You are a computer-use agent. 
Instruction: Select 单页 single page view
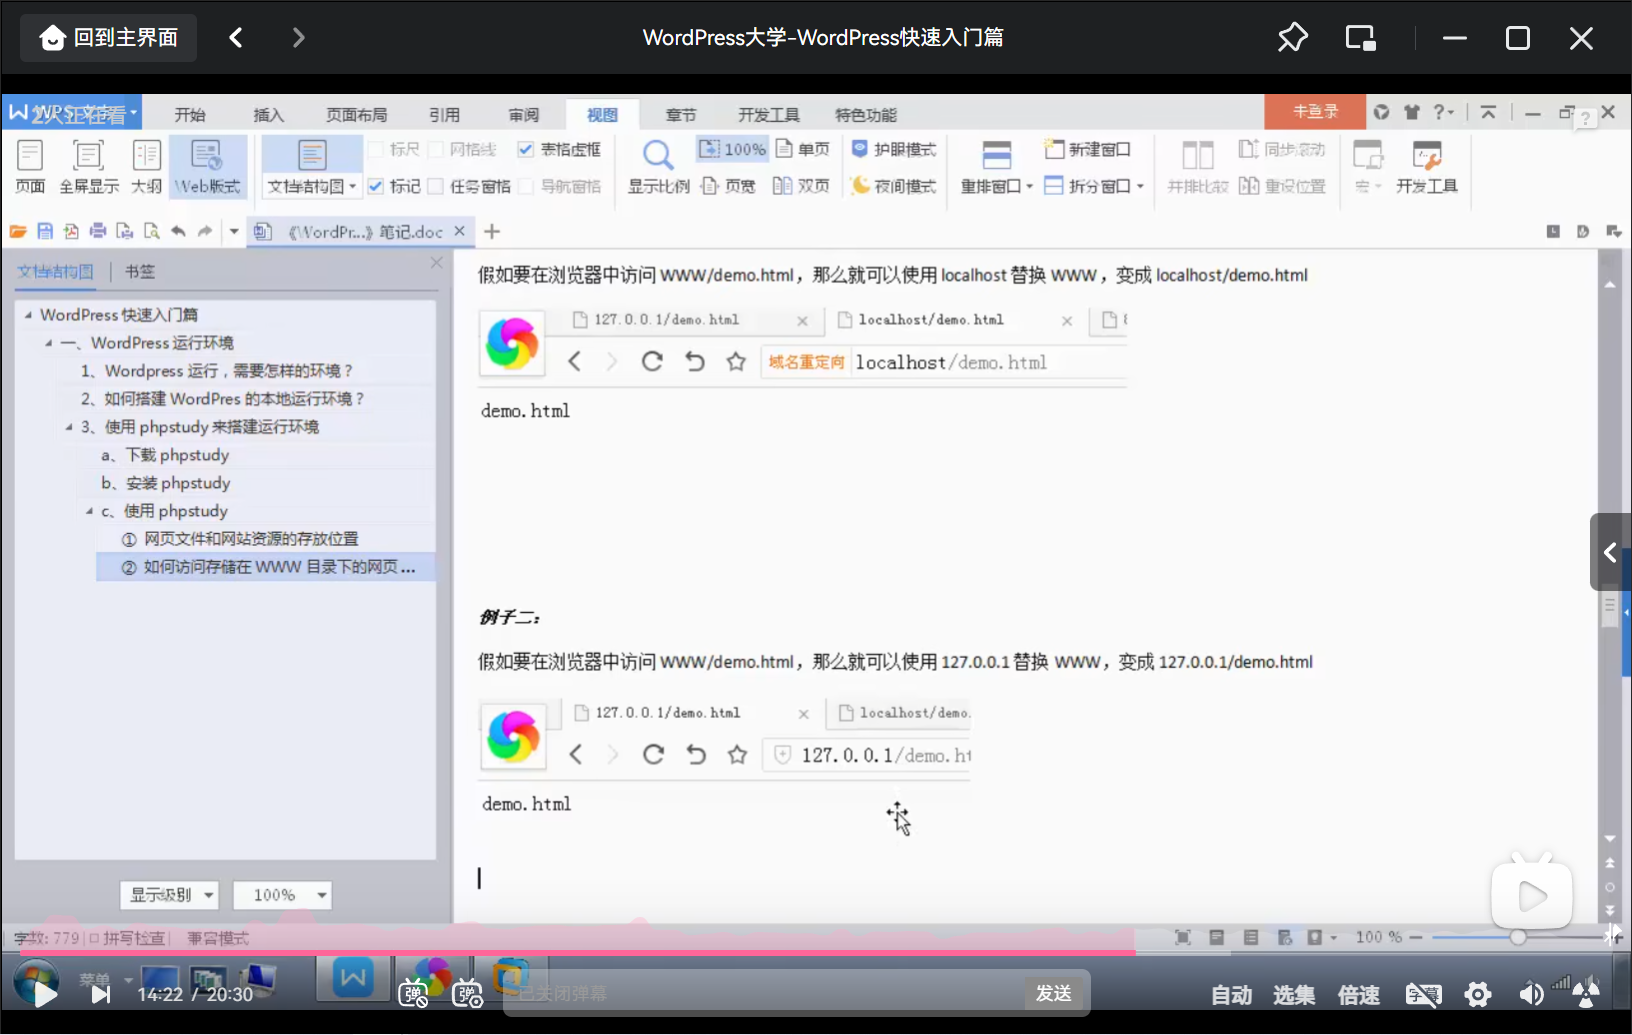tap(803, 149)
